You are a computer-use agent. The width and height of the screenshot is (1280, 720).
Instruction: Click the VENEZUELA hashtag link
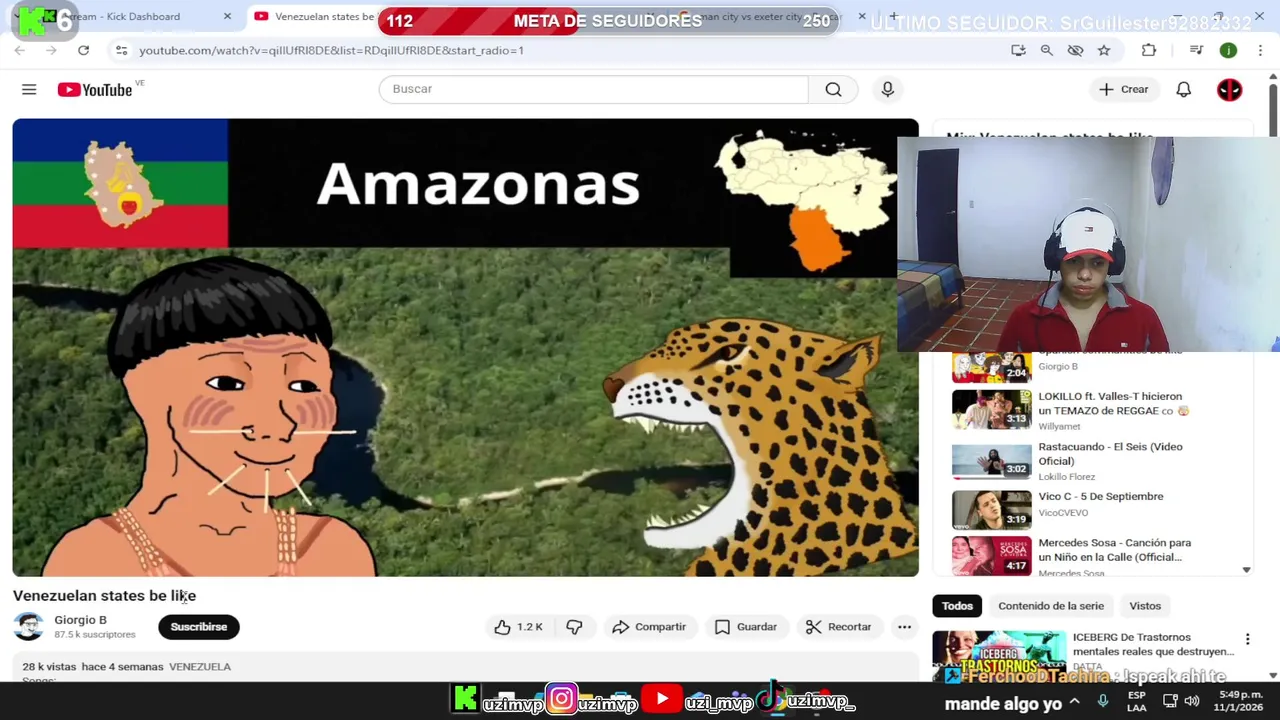click(x=200, y=667)
